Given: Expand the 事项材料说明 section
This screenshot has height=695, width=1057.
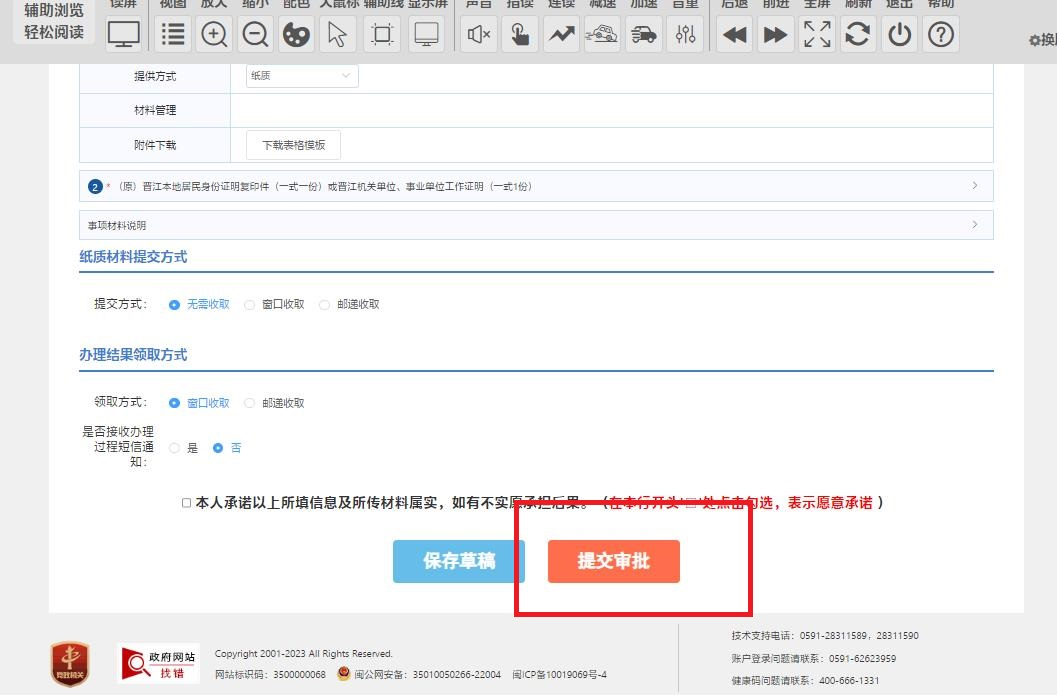Looking at the screenshot, I should point(536,225).
